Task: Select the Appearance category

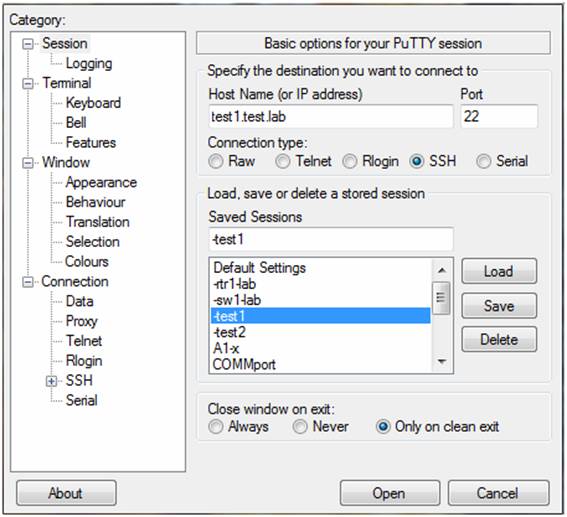Action: coord(101,183)
